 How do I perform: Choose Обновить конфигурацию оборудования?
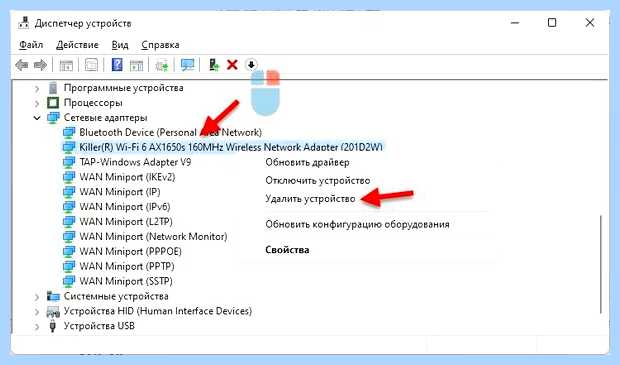point(357,224)
